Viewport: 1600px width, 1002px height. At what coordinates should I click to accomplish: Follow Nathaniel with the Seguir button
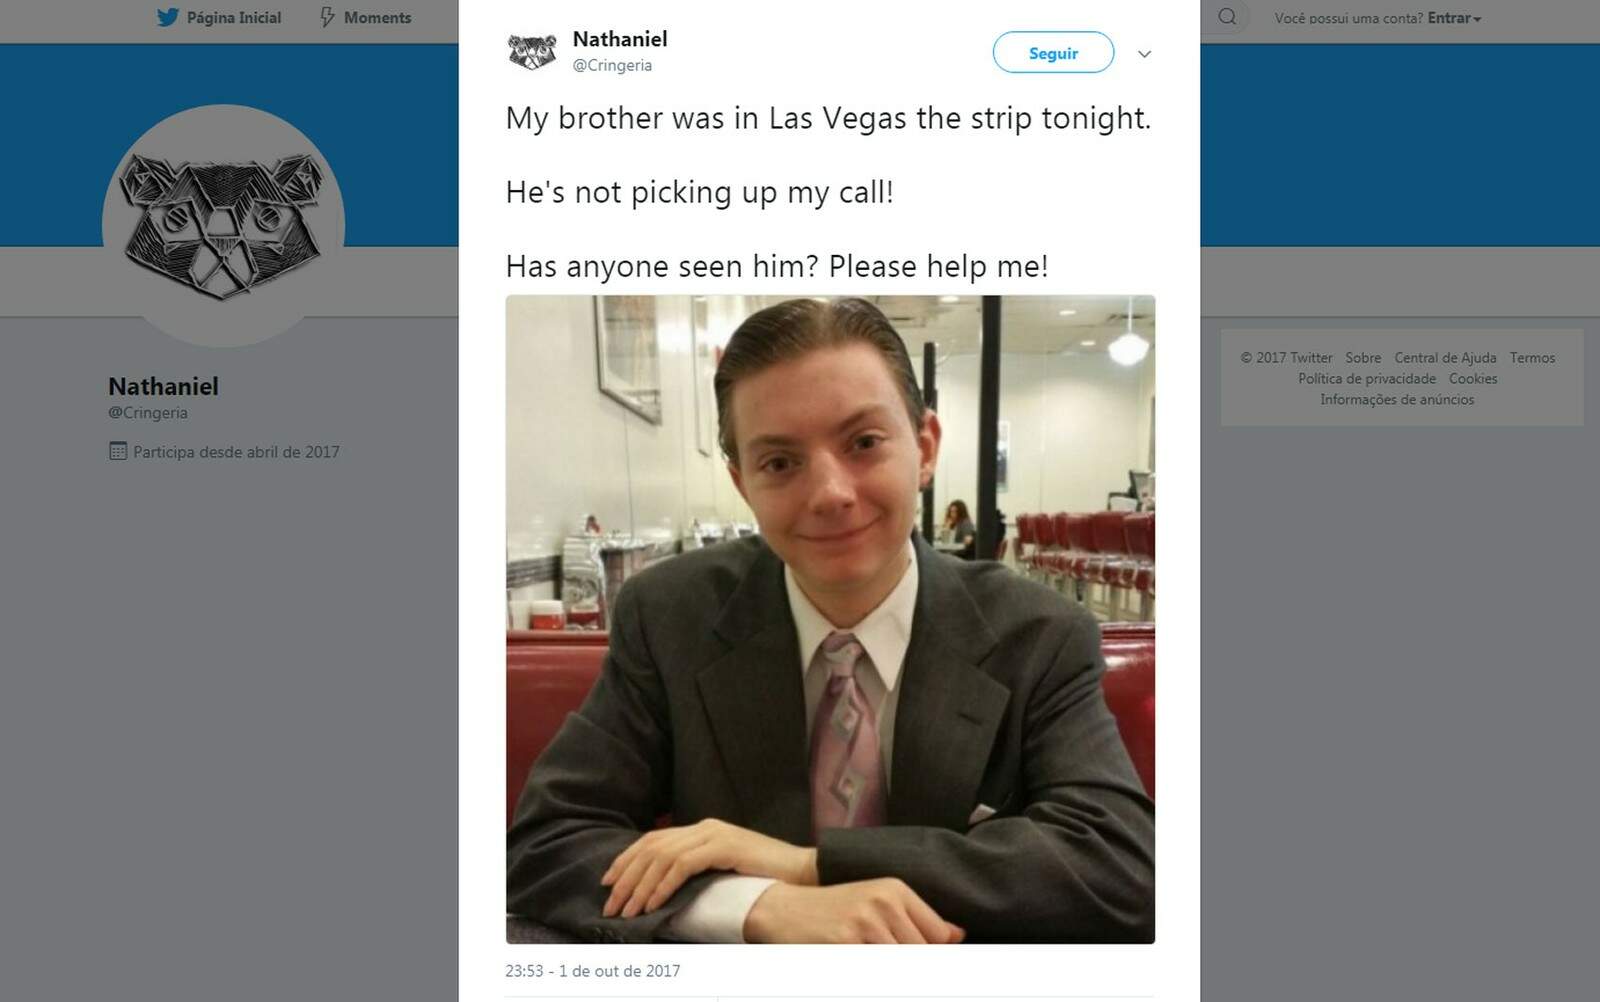pos(1053,53)
